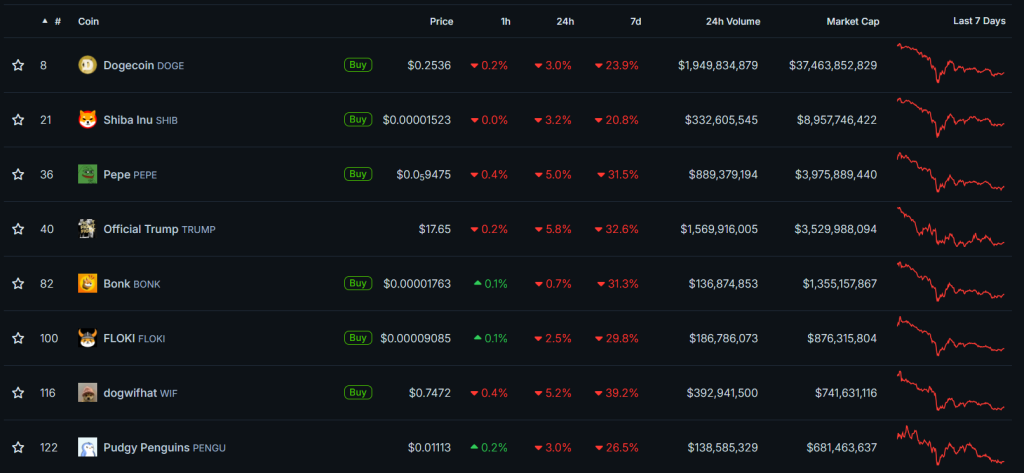Click the 24h volume $186,786,073
The image size is (1024, 473).
pyautogui.click(x=724, y=338)
